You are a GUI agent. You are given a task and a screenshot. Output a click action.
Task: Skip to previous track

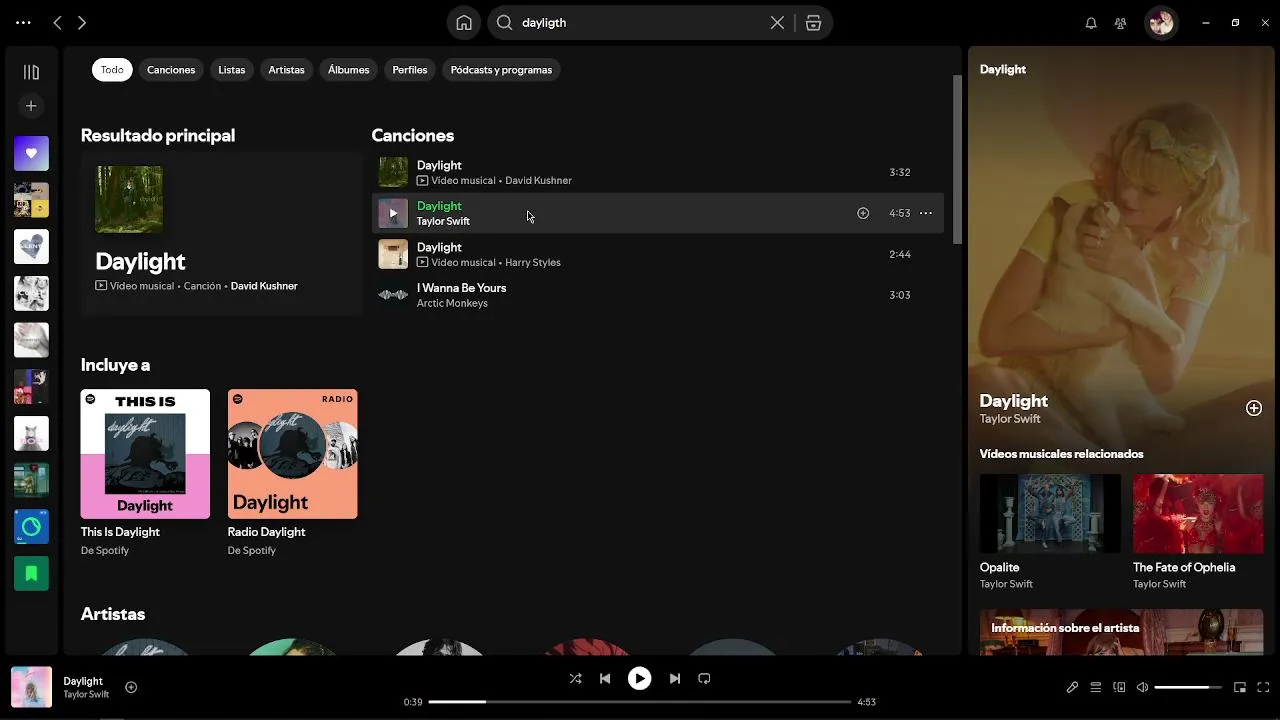[x=605, y=678]
